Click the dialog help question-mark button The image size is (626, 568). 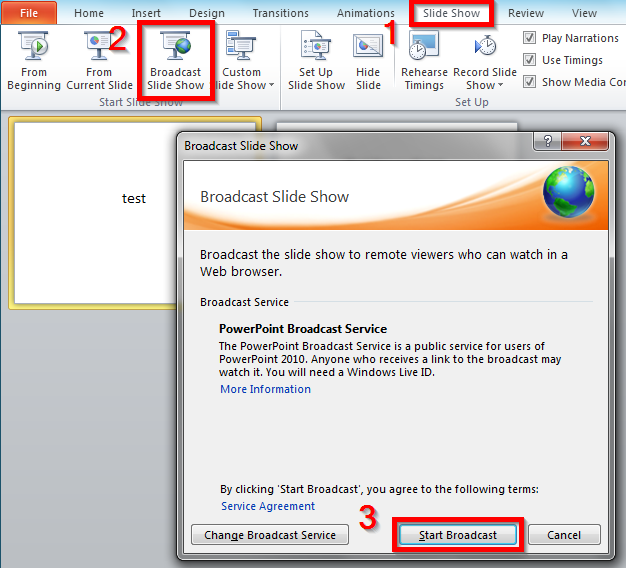[547, 141]
